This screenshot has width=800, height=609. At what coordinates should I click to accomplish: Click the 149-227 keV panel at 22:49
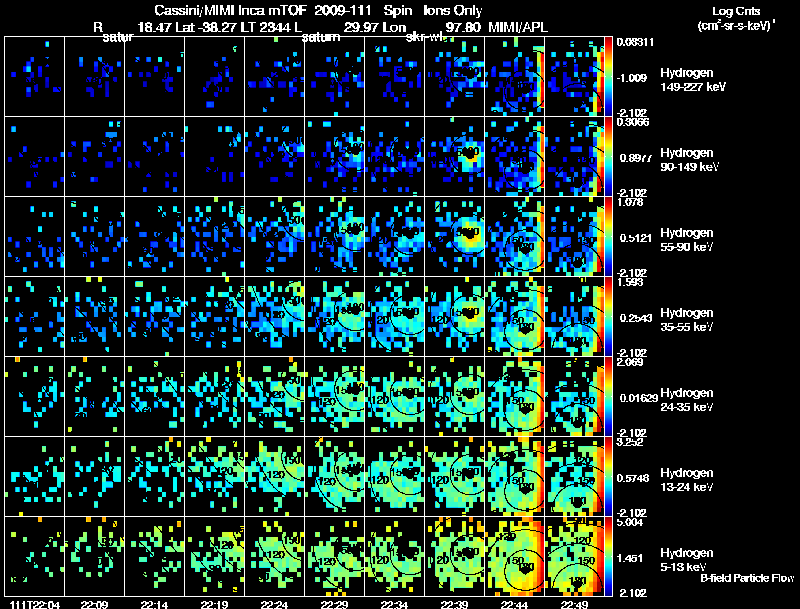point(574,77)
